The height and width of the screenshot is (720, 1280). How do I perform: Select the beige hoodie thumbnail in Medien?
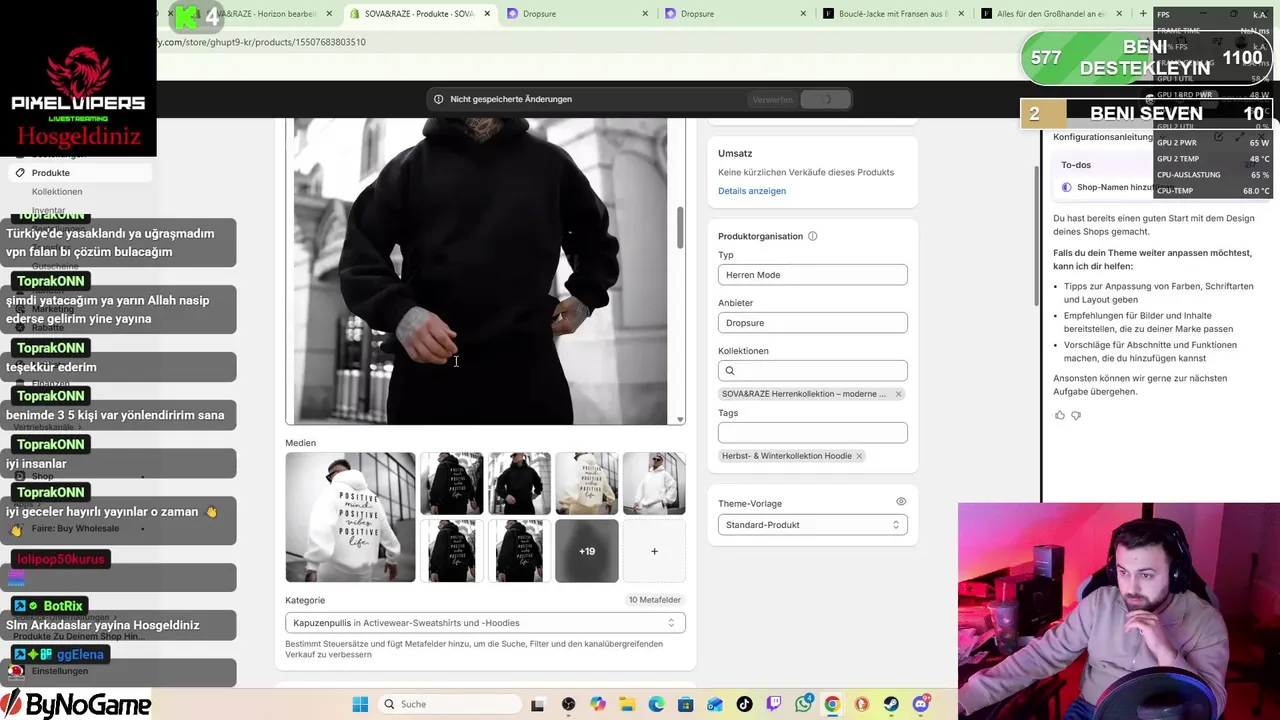click(x=587, y=483)
